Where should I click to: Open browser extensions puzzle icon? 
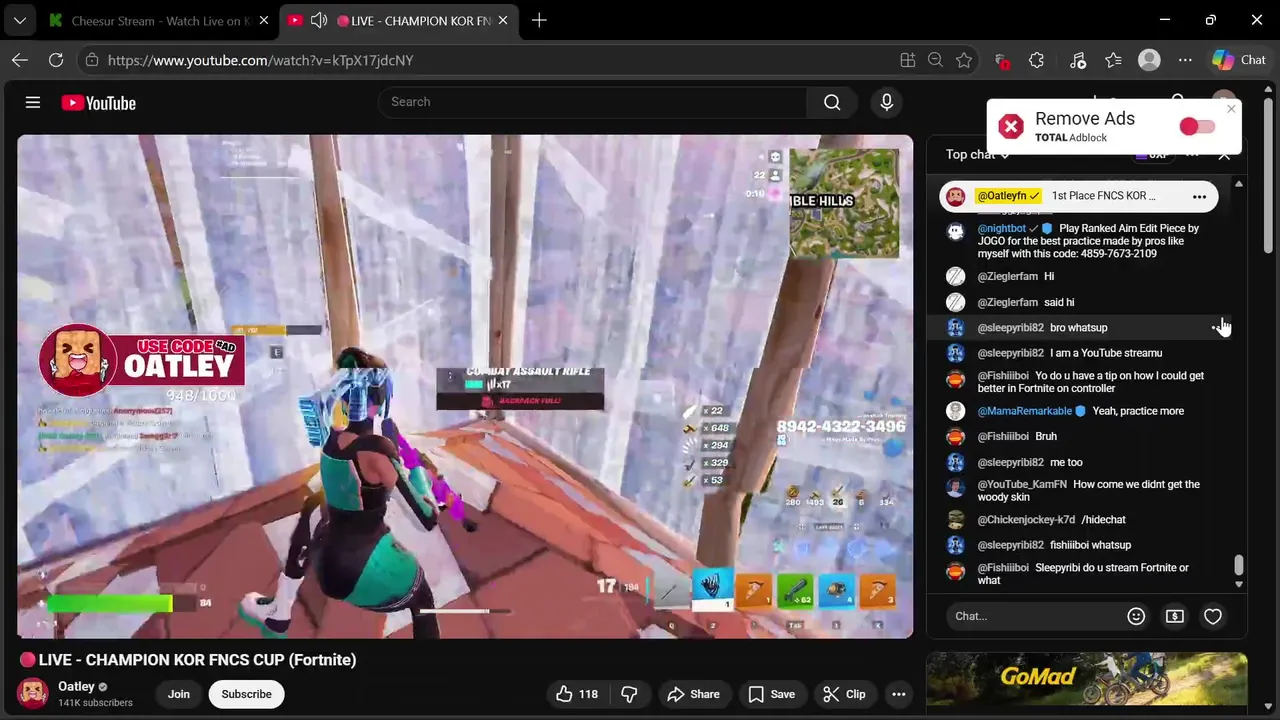(1036, 60)
